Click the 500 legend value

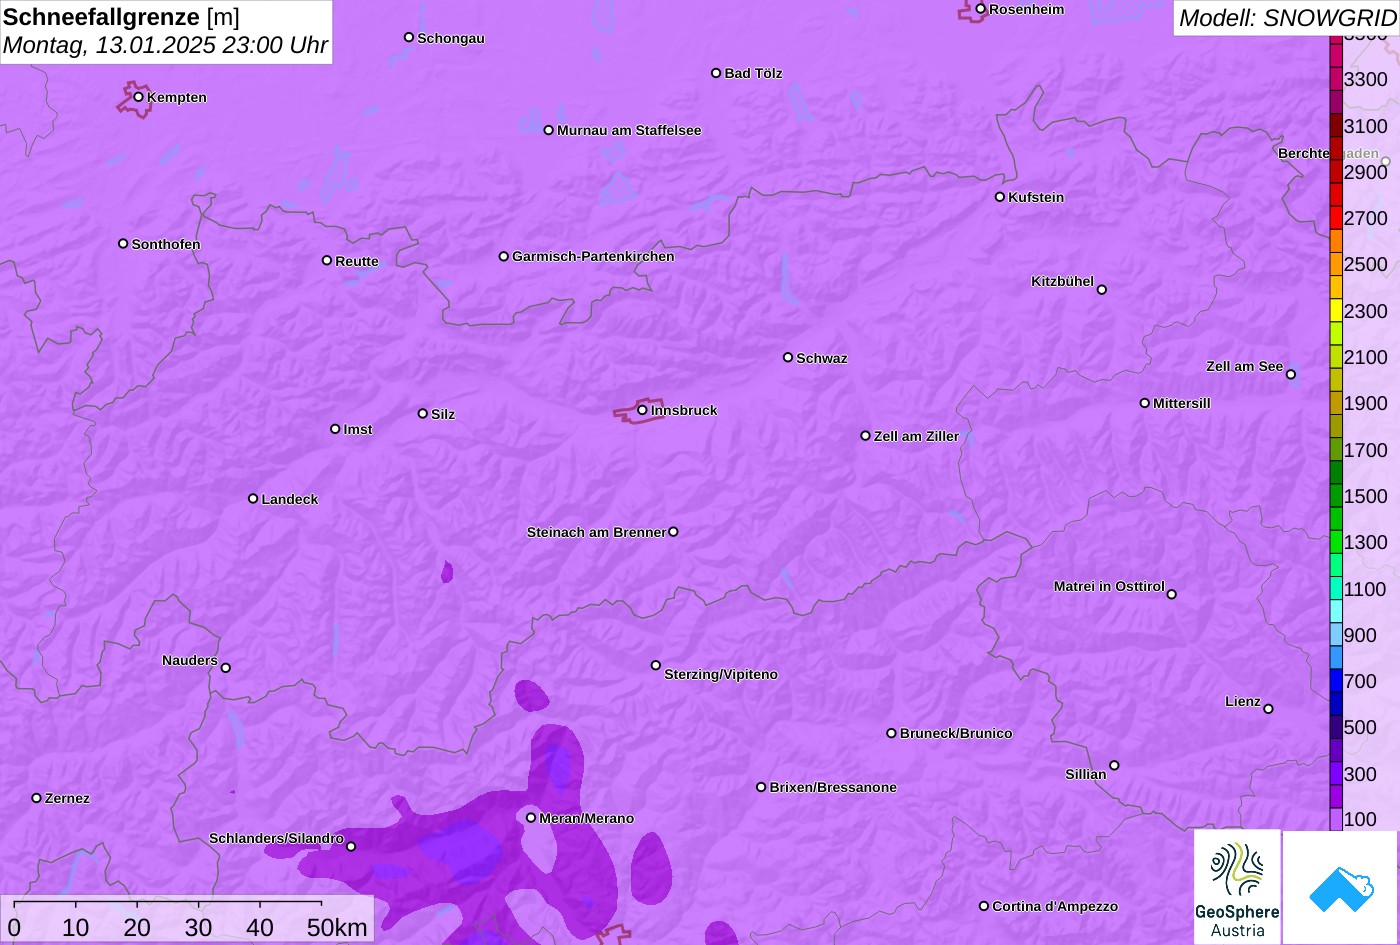(x=1360, y=727)
